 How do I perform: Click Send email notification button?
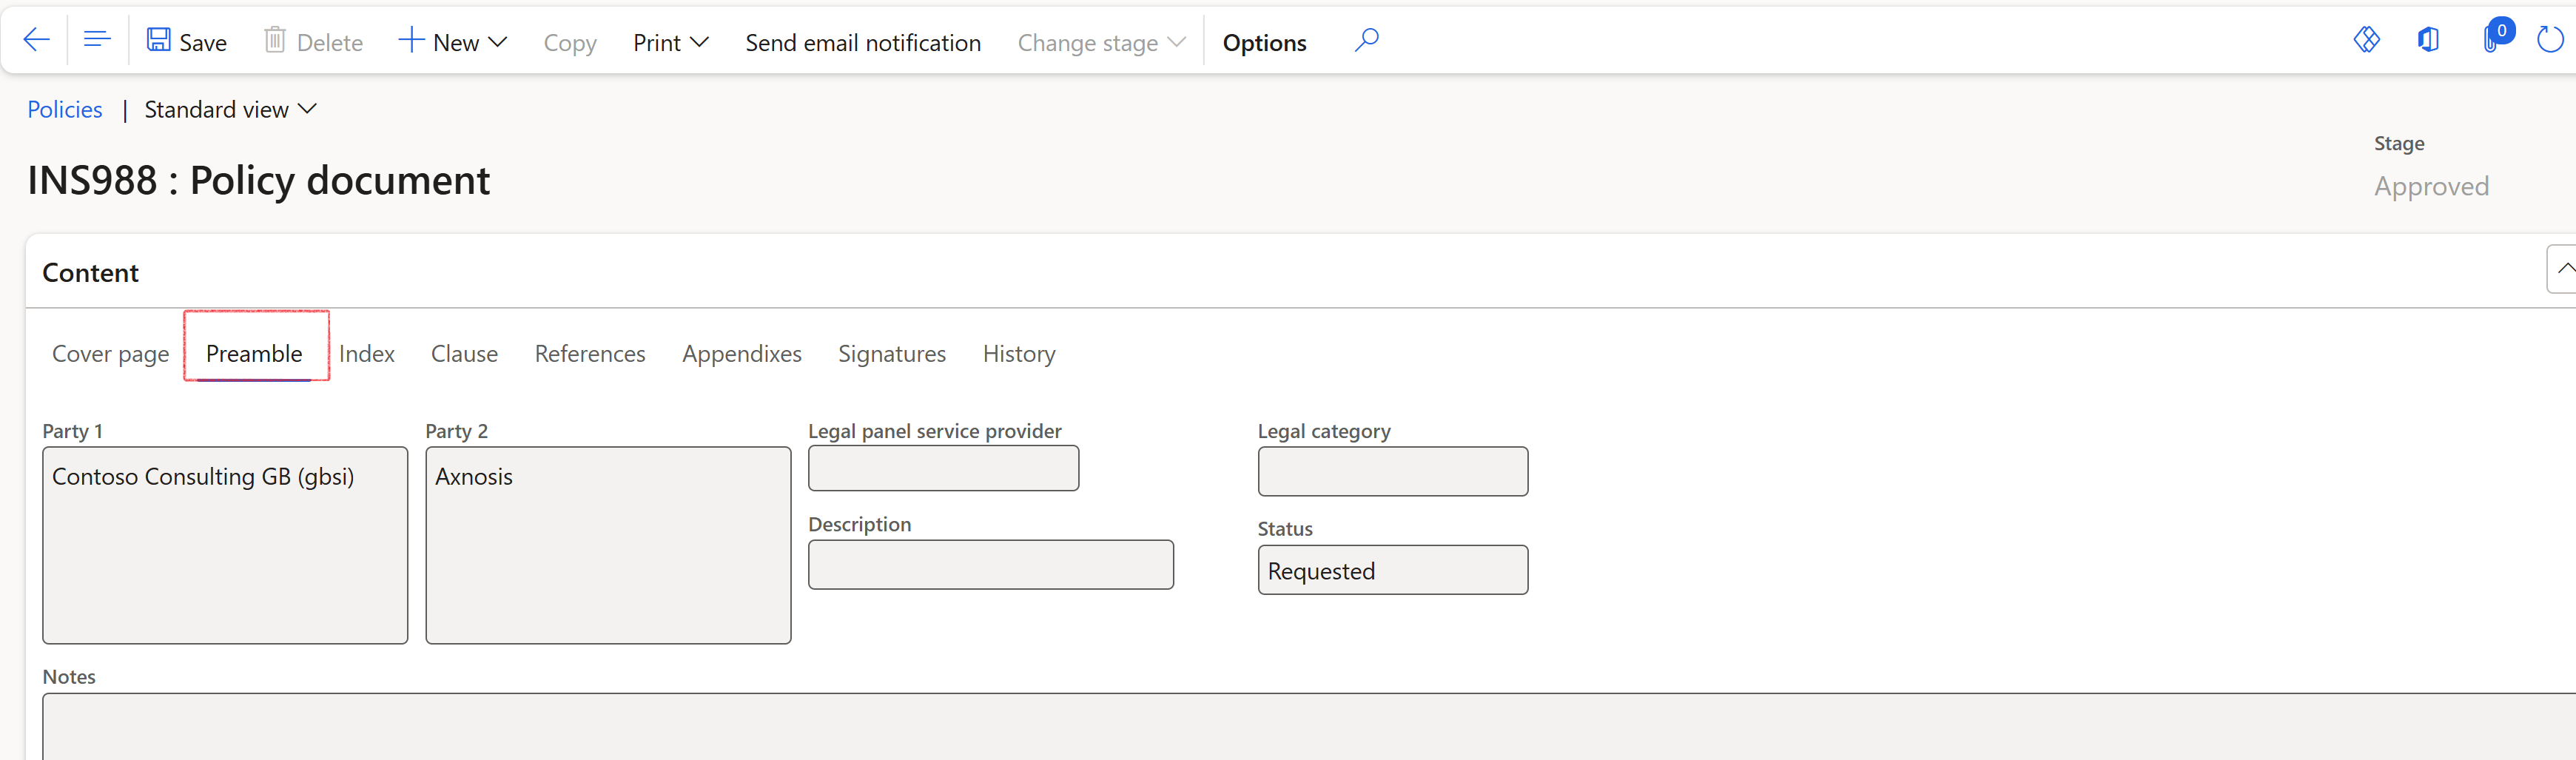(862, 42)
